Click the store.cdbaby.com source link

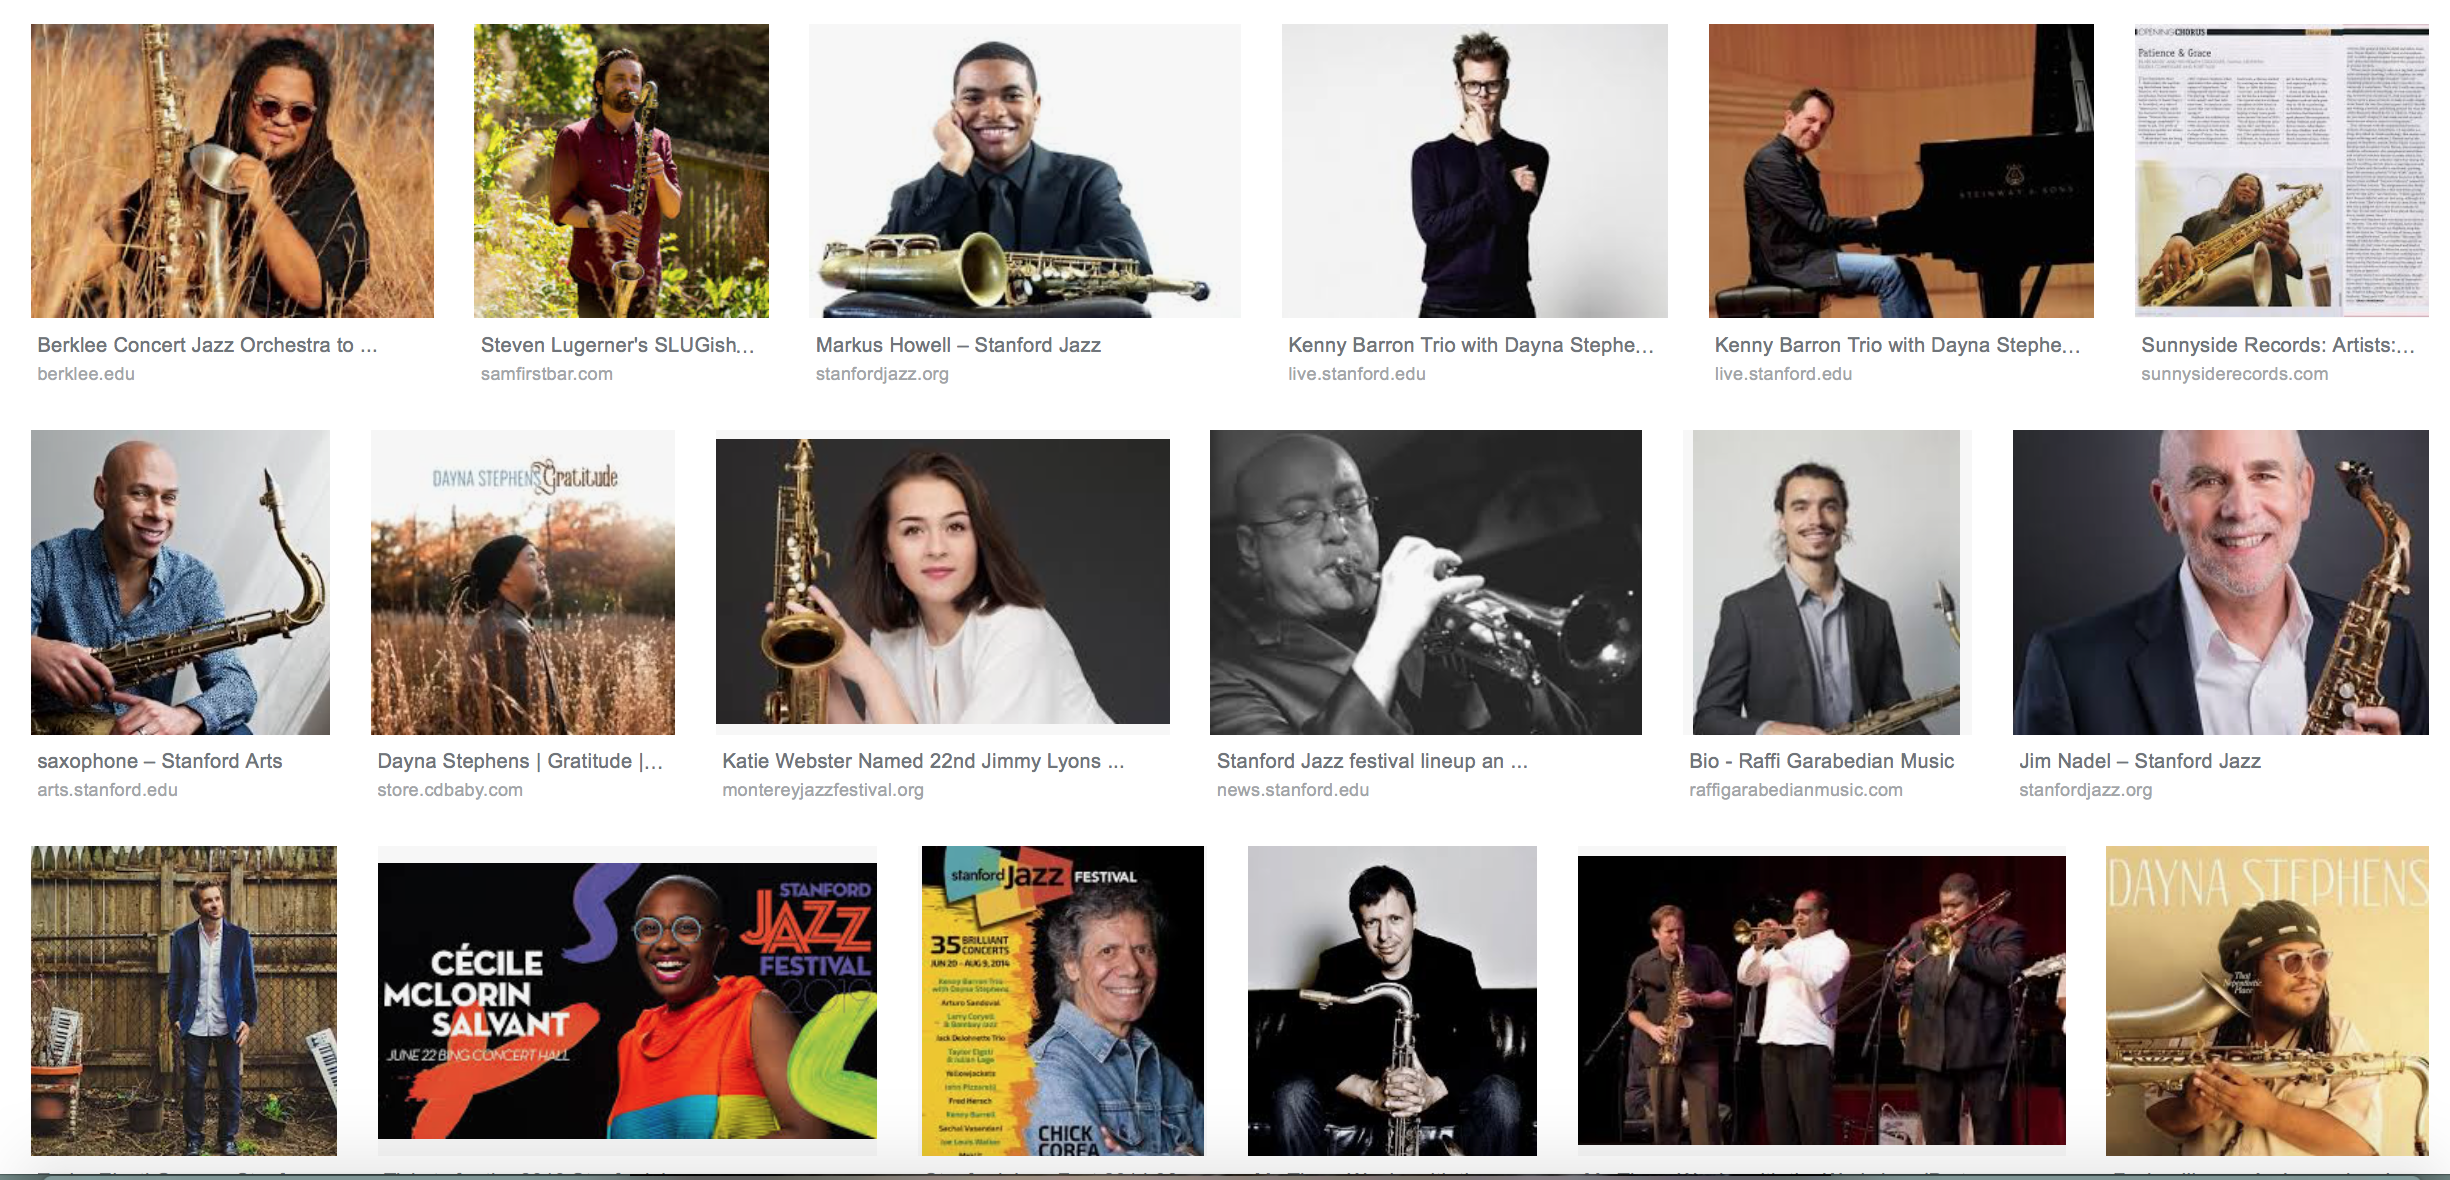pyautogui.click(x=450, y=790)
